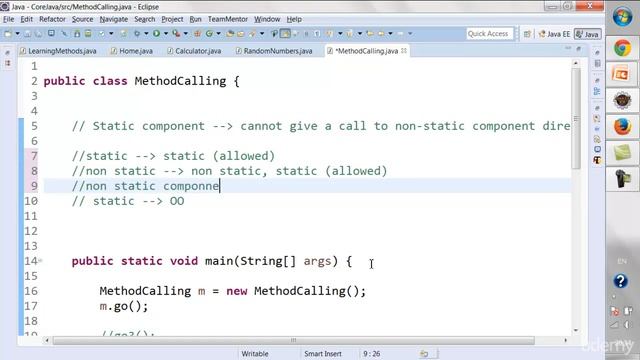This screenshot has height=360, width=640.
Task: Click the 'Writable' status bar entry
Action: (255, 354)
